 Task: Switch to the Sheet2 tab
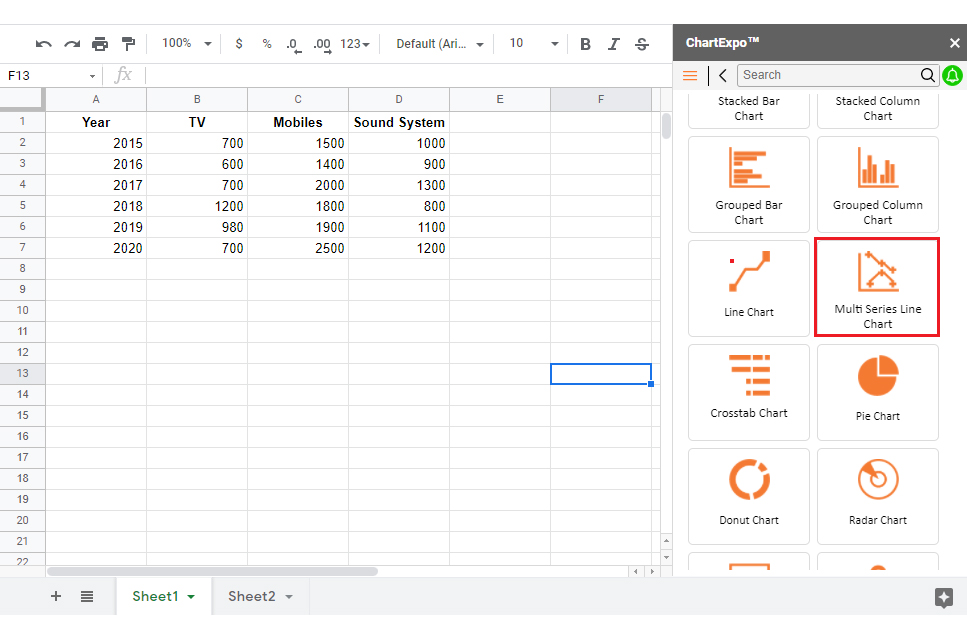coord(260,596)
